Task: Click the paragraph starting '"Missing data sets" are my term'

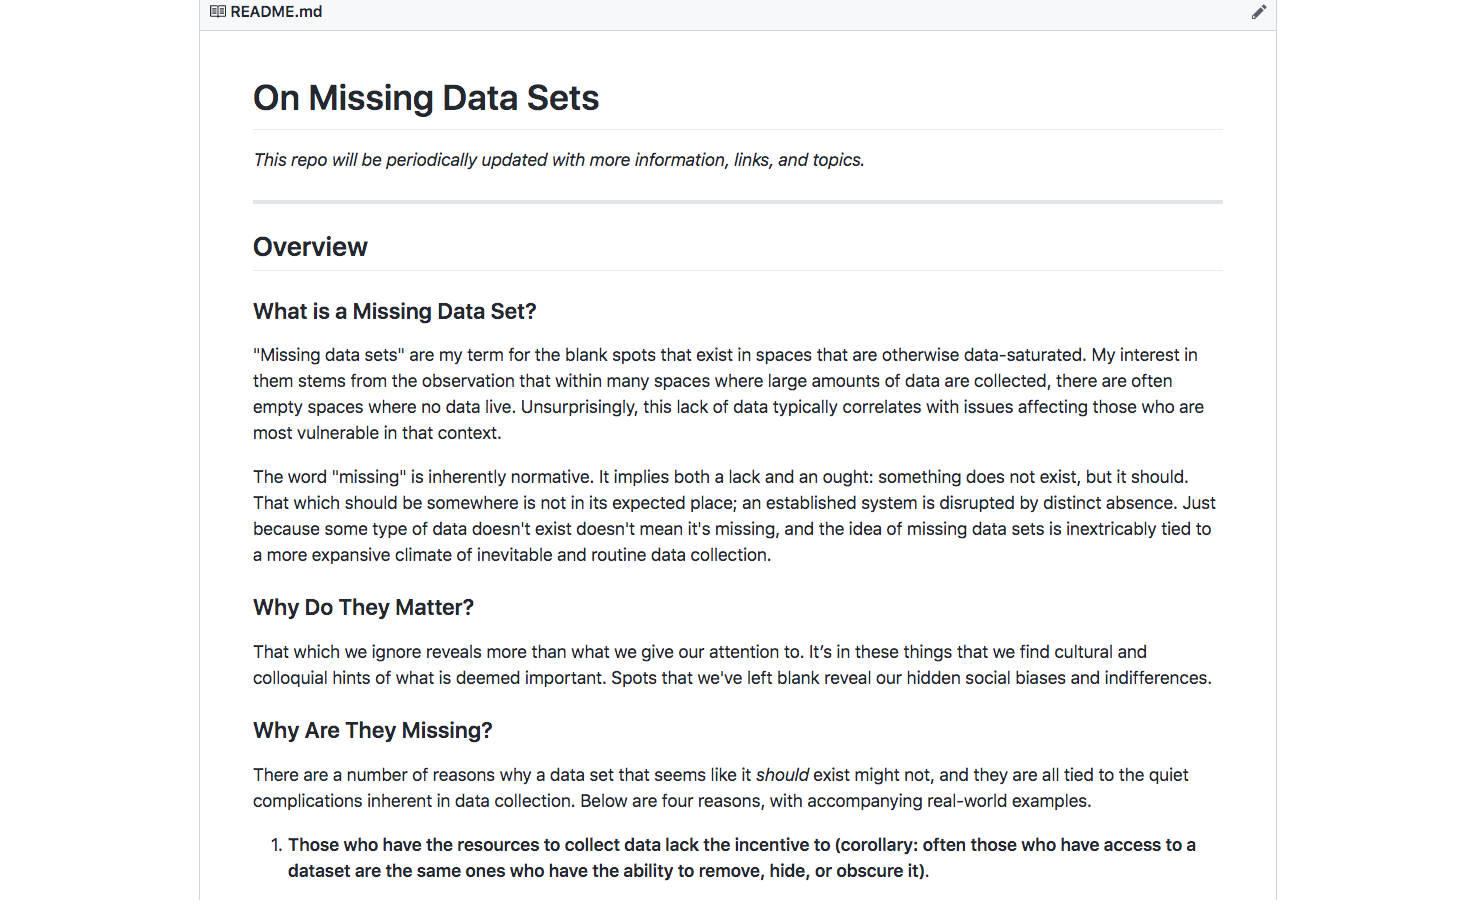Action: (737, 394)
